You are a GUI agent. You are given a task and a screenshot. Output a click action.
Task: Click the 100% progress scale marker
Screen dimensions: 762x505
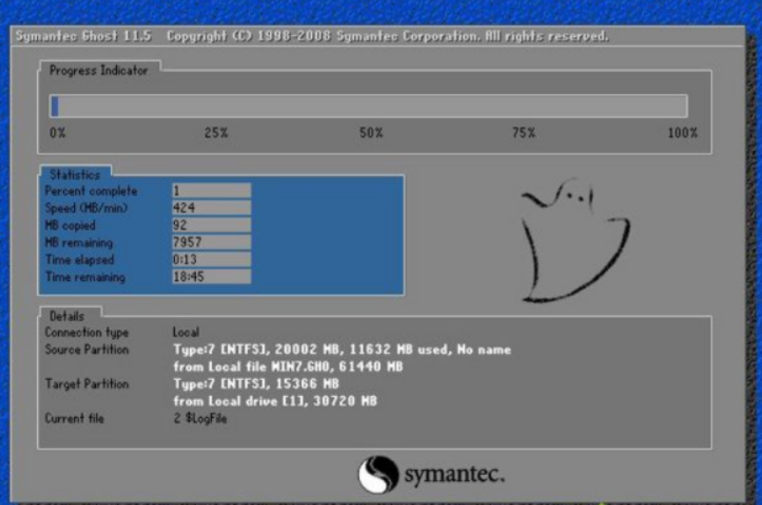(x=682, y=133)
